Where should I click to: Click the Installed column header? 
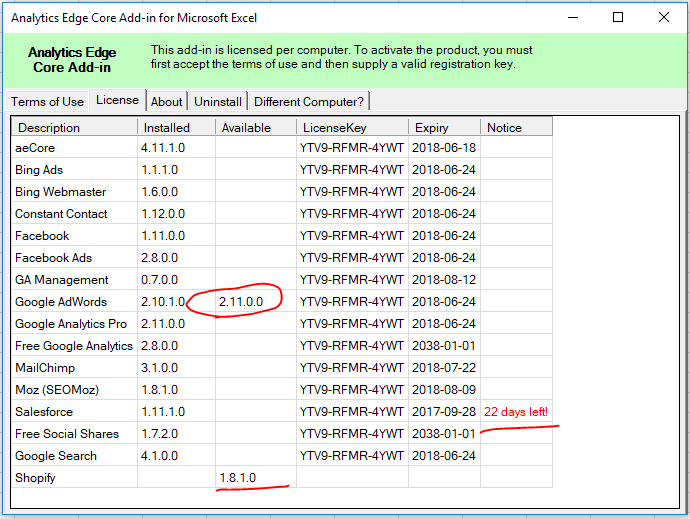point(176,127)
